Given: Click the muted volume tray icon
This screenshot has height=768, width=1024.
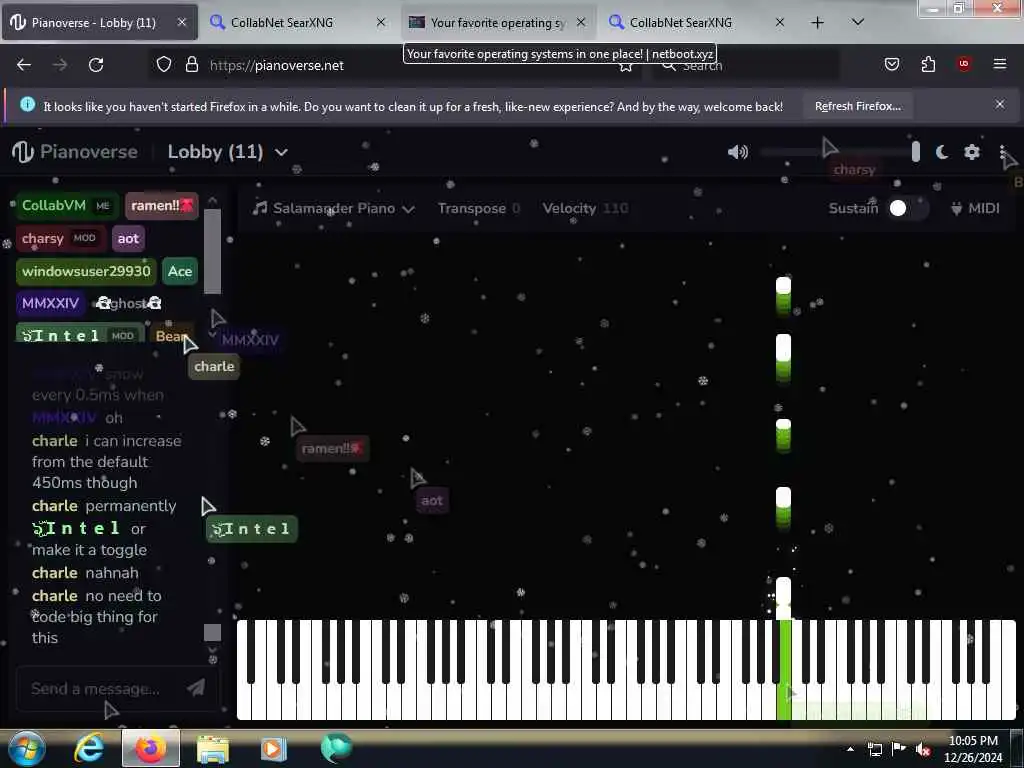Looking at the screenshot, I should tap(923, 749).
